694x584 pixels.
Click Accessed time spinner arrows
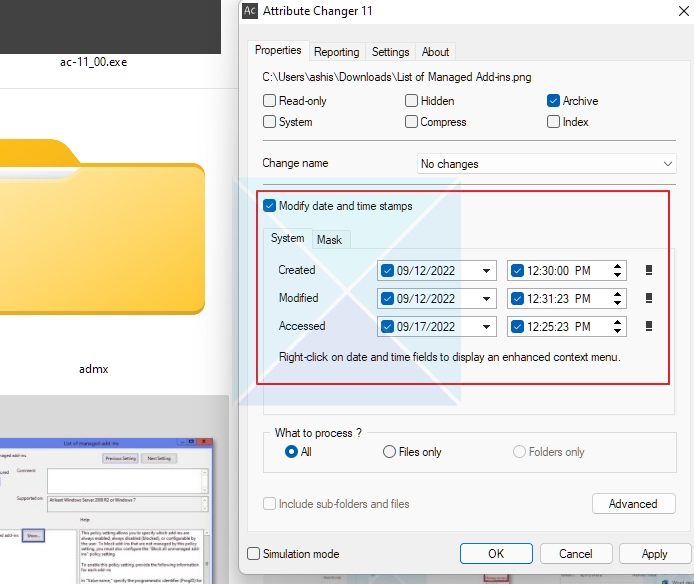tap(617, 327)
